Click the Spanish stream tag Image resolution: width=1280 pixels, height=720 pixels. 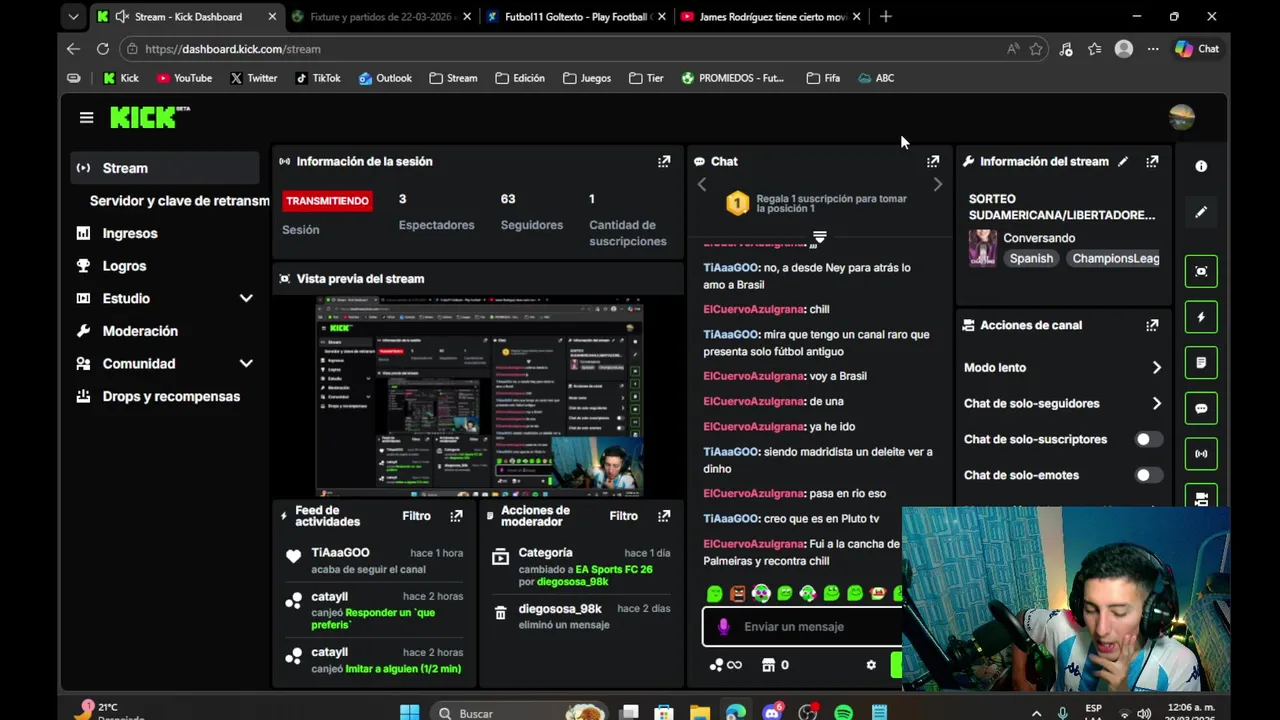coord(1031,258)
